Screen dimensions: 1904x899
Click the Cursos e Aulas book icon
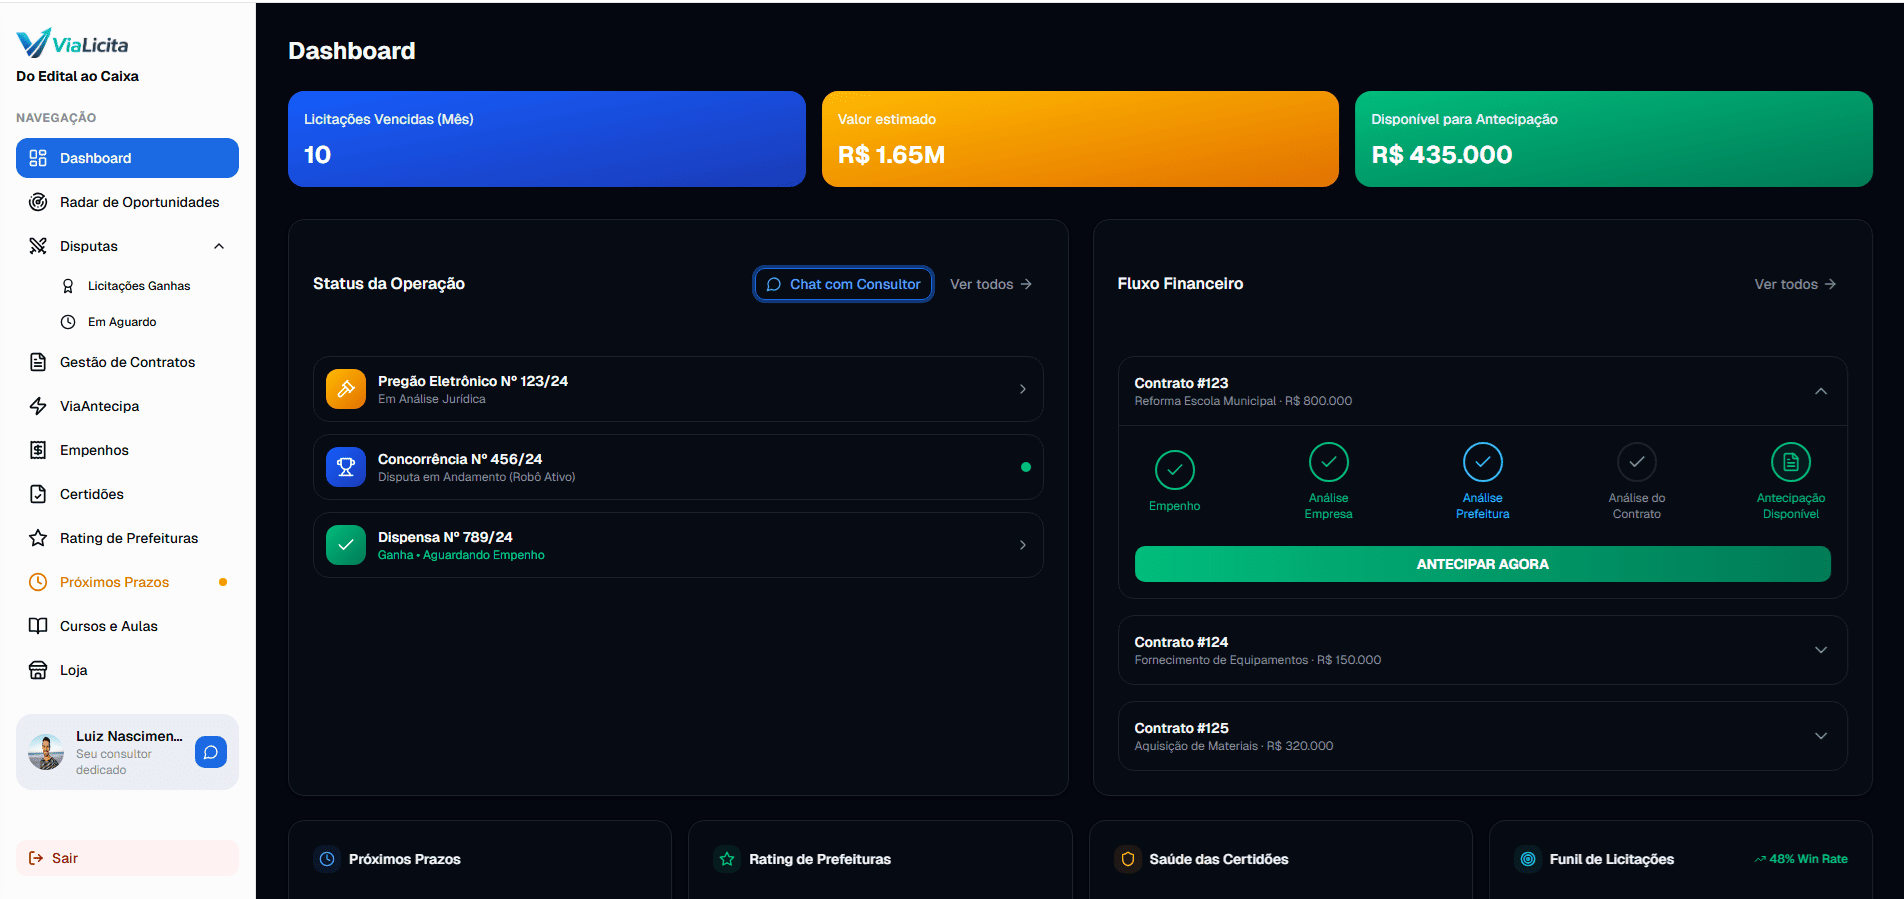click(38, 626)
